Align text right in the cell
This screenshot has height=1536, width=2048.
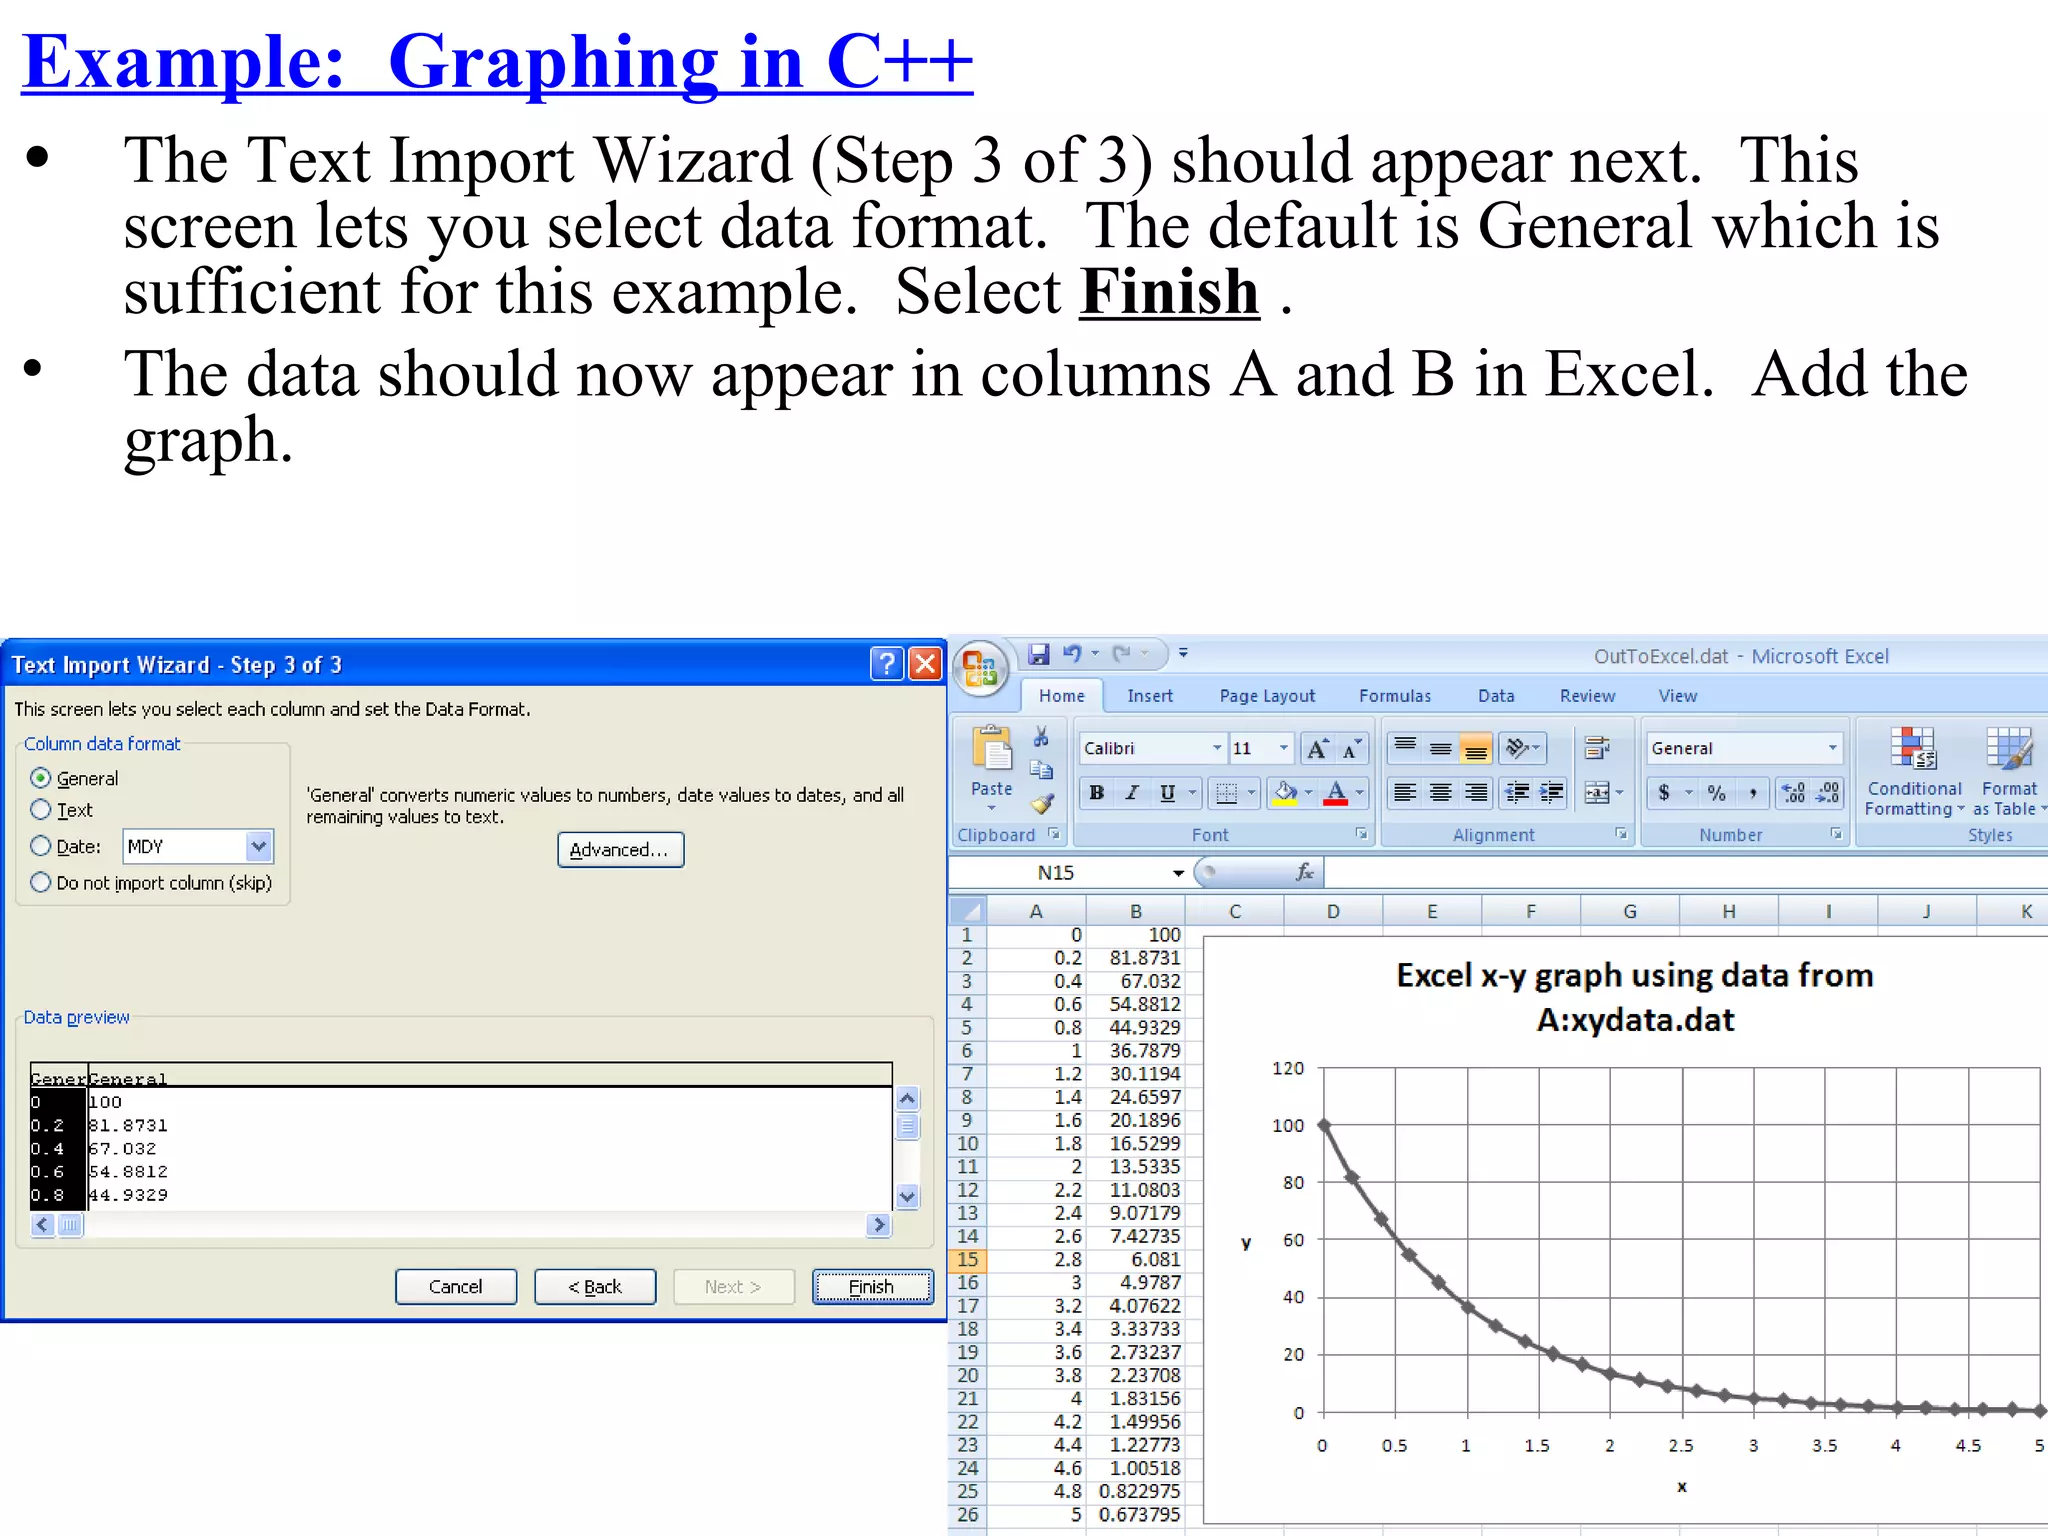1475,793
